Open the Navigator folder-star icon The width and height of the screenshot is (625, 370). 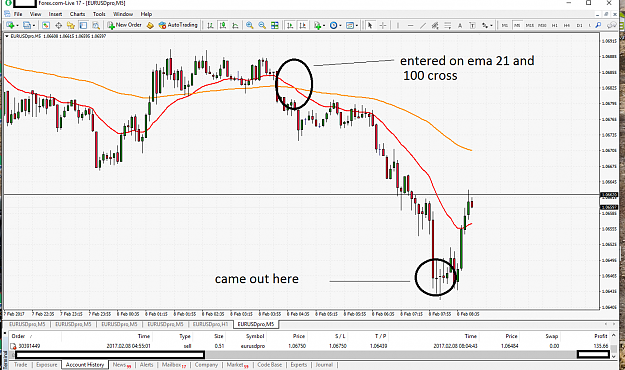[x=71, y=25]
